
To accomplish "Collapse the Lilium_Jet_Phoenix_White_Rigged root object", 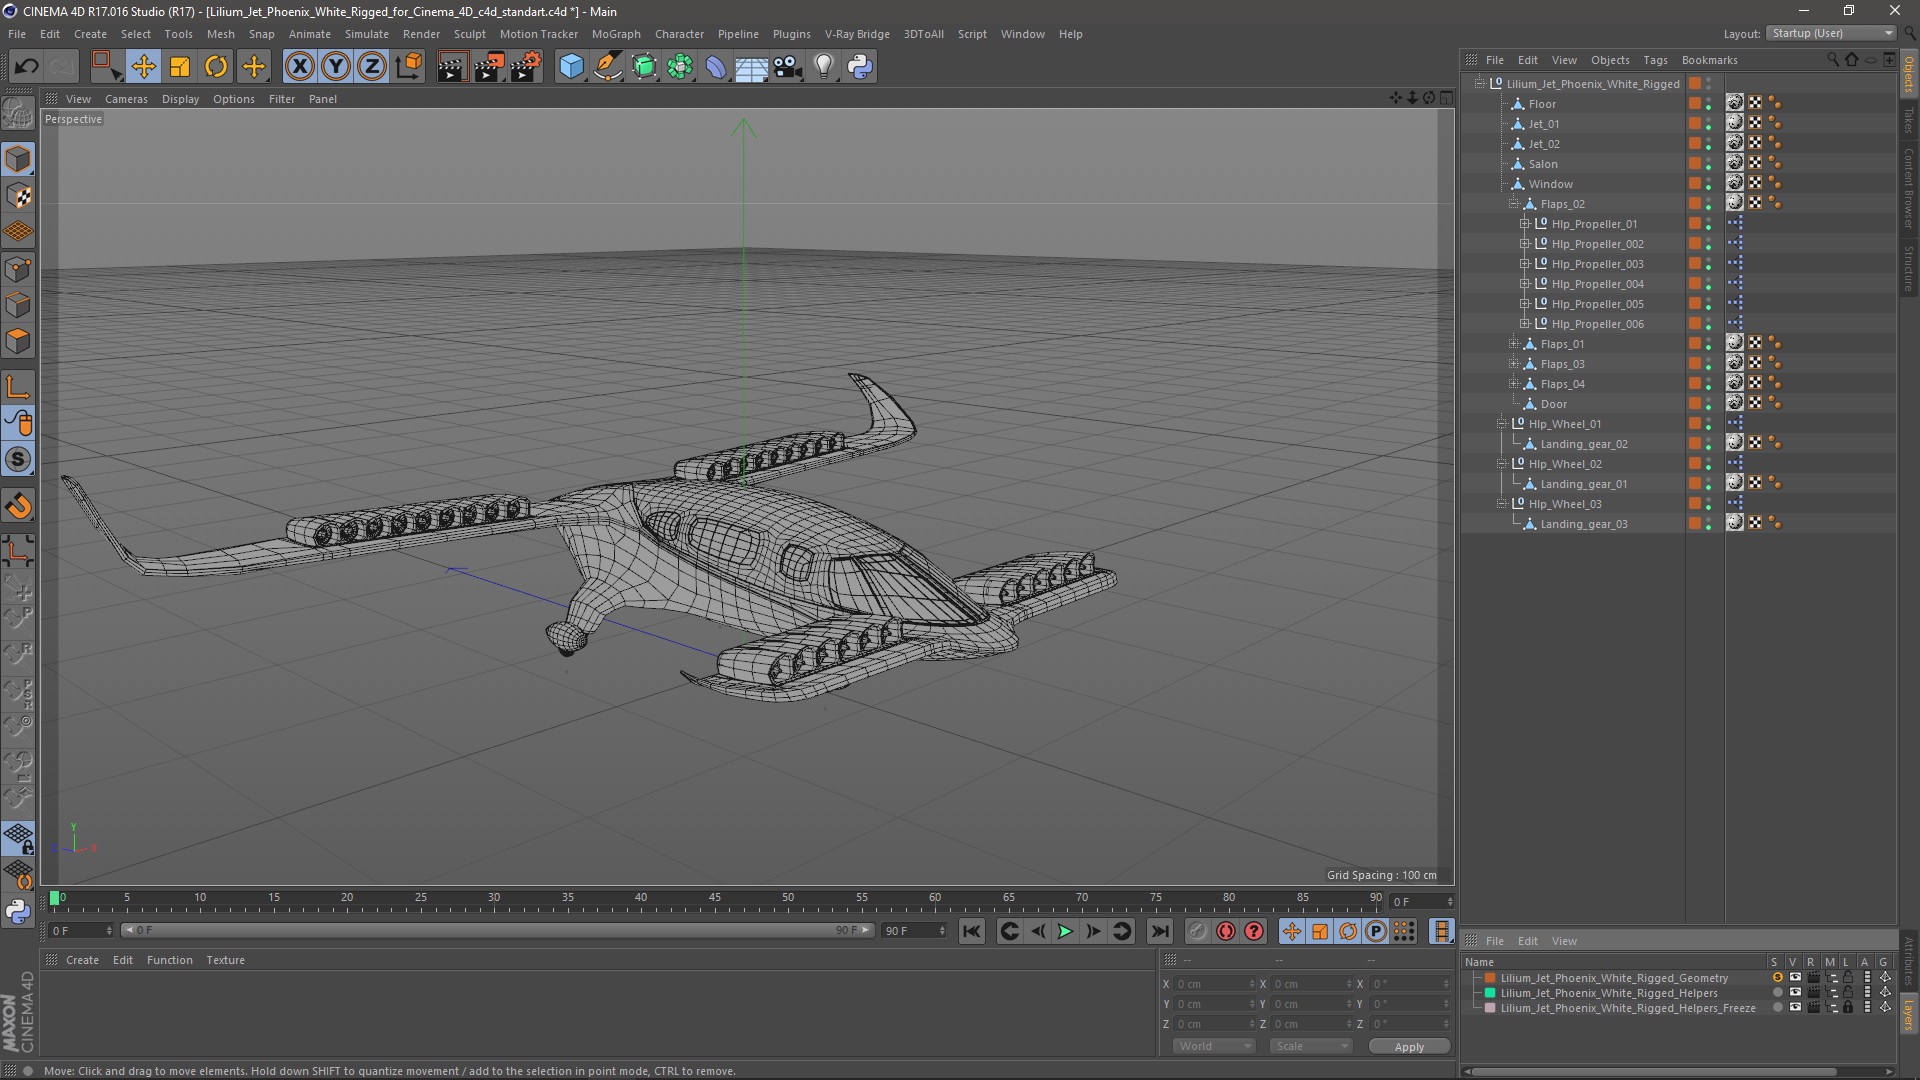I will [1480, 84].
